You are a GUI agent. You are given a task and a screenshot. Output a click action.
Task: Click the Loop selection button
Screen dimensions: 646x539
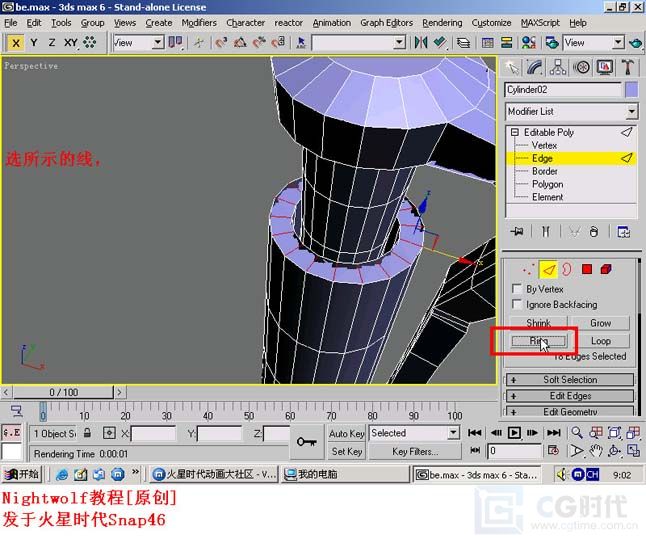[601, 341]
